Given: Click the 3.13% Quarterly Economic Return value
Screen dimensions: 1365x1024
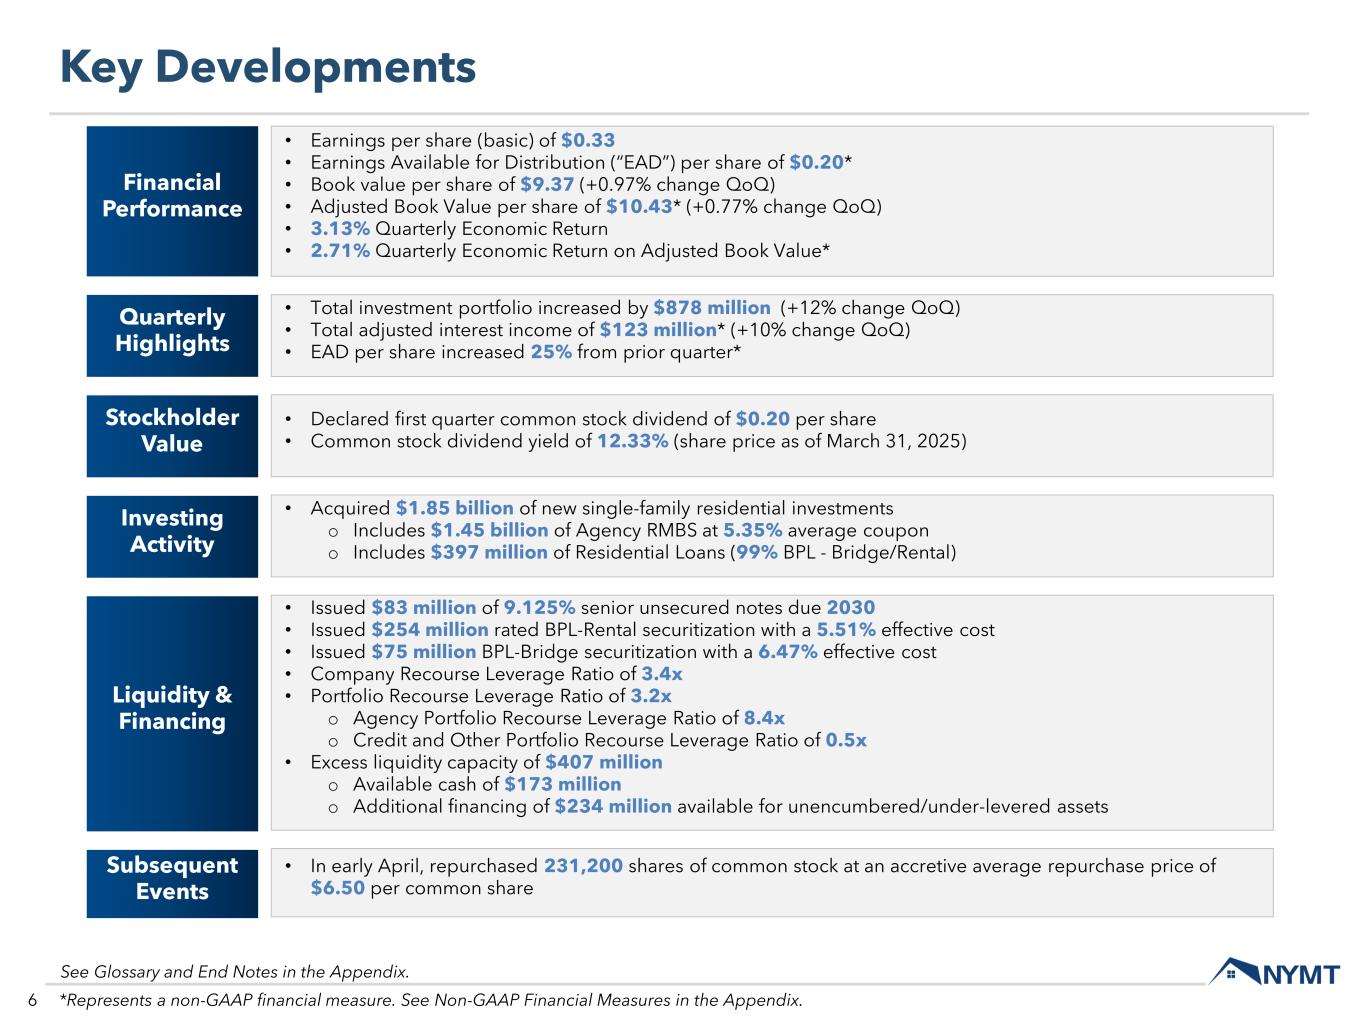Looking at the screenshot, I should click(x=340, y=229).
